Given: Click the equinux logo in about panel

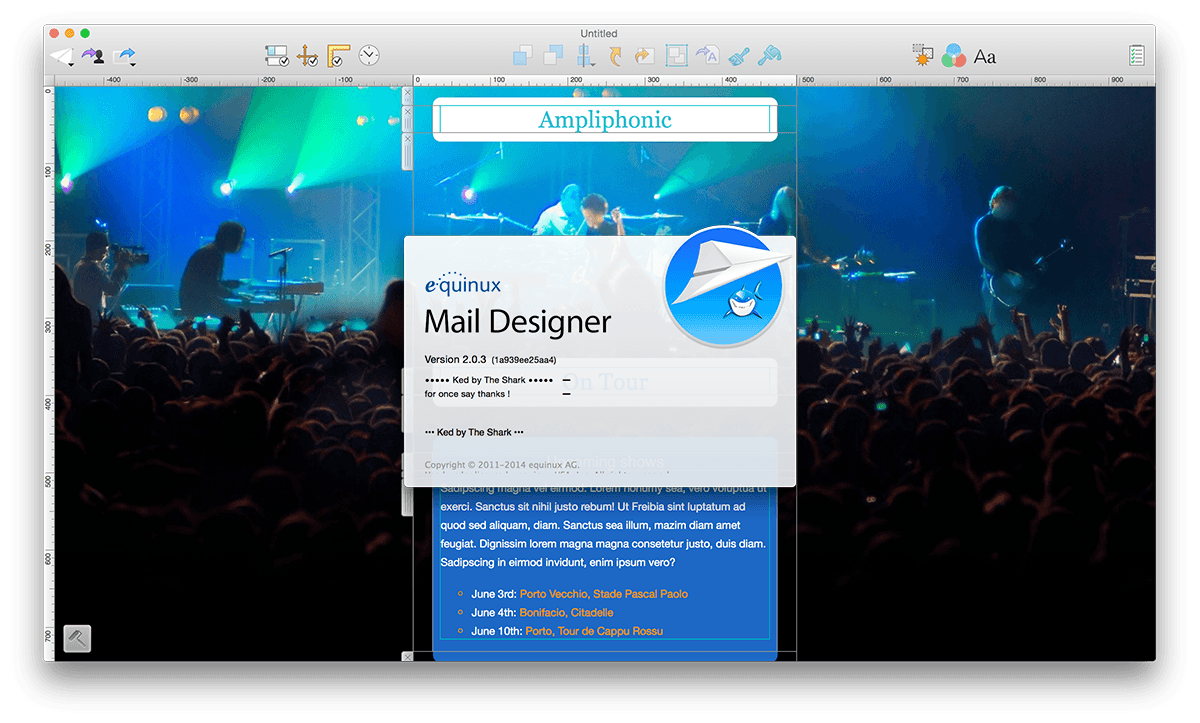Looking at the screenshot, I should [x=463, y=284].
